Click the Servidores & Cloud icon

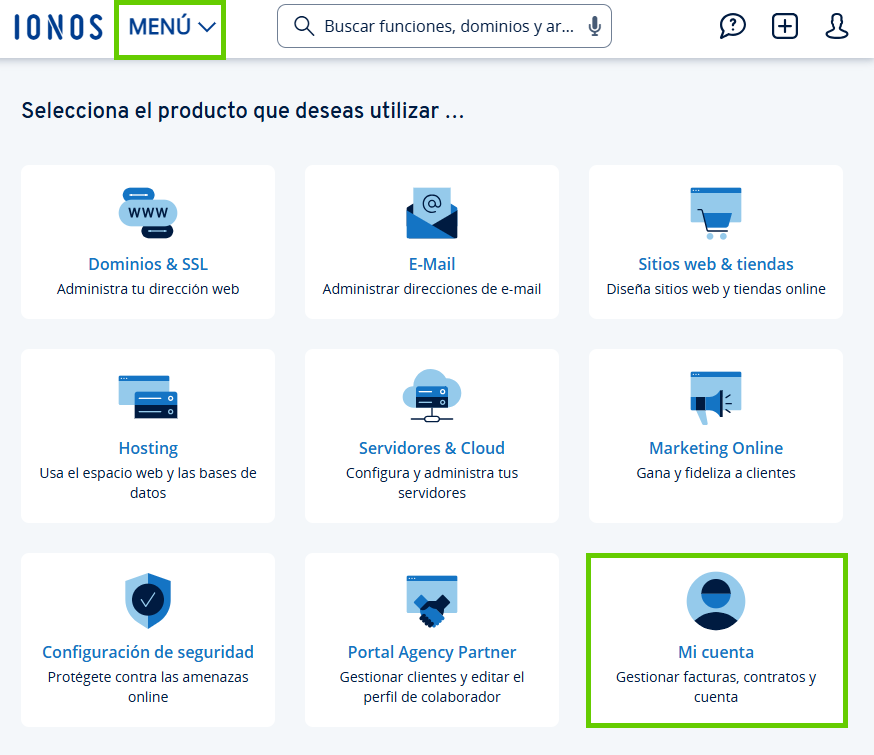(432, 396)
